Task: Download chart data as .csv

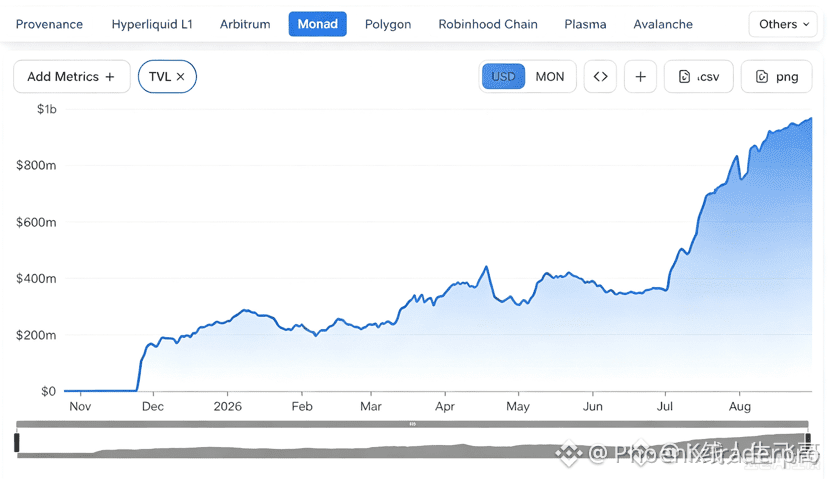Action: click(x=699, y=77)
